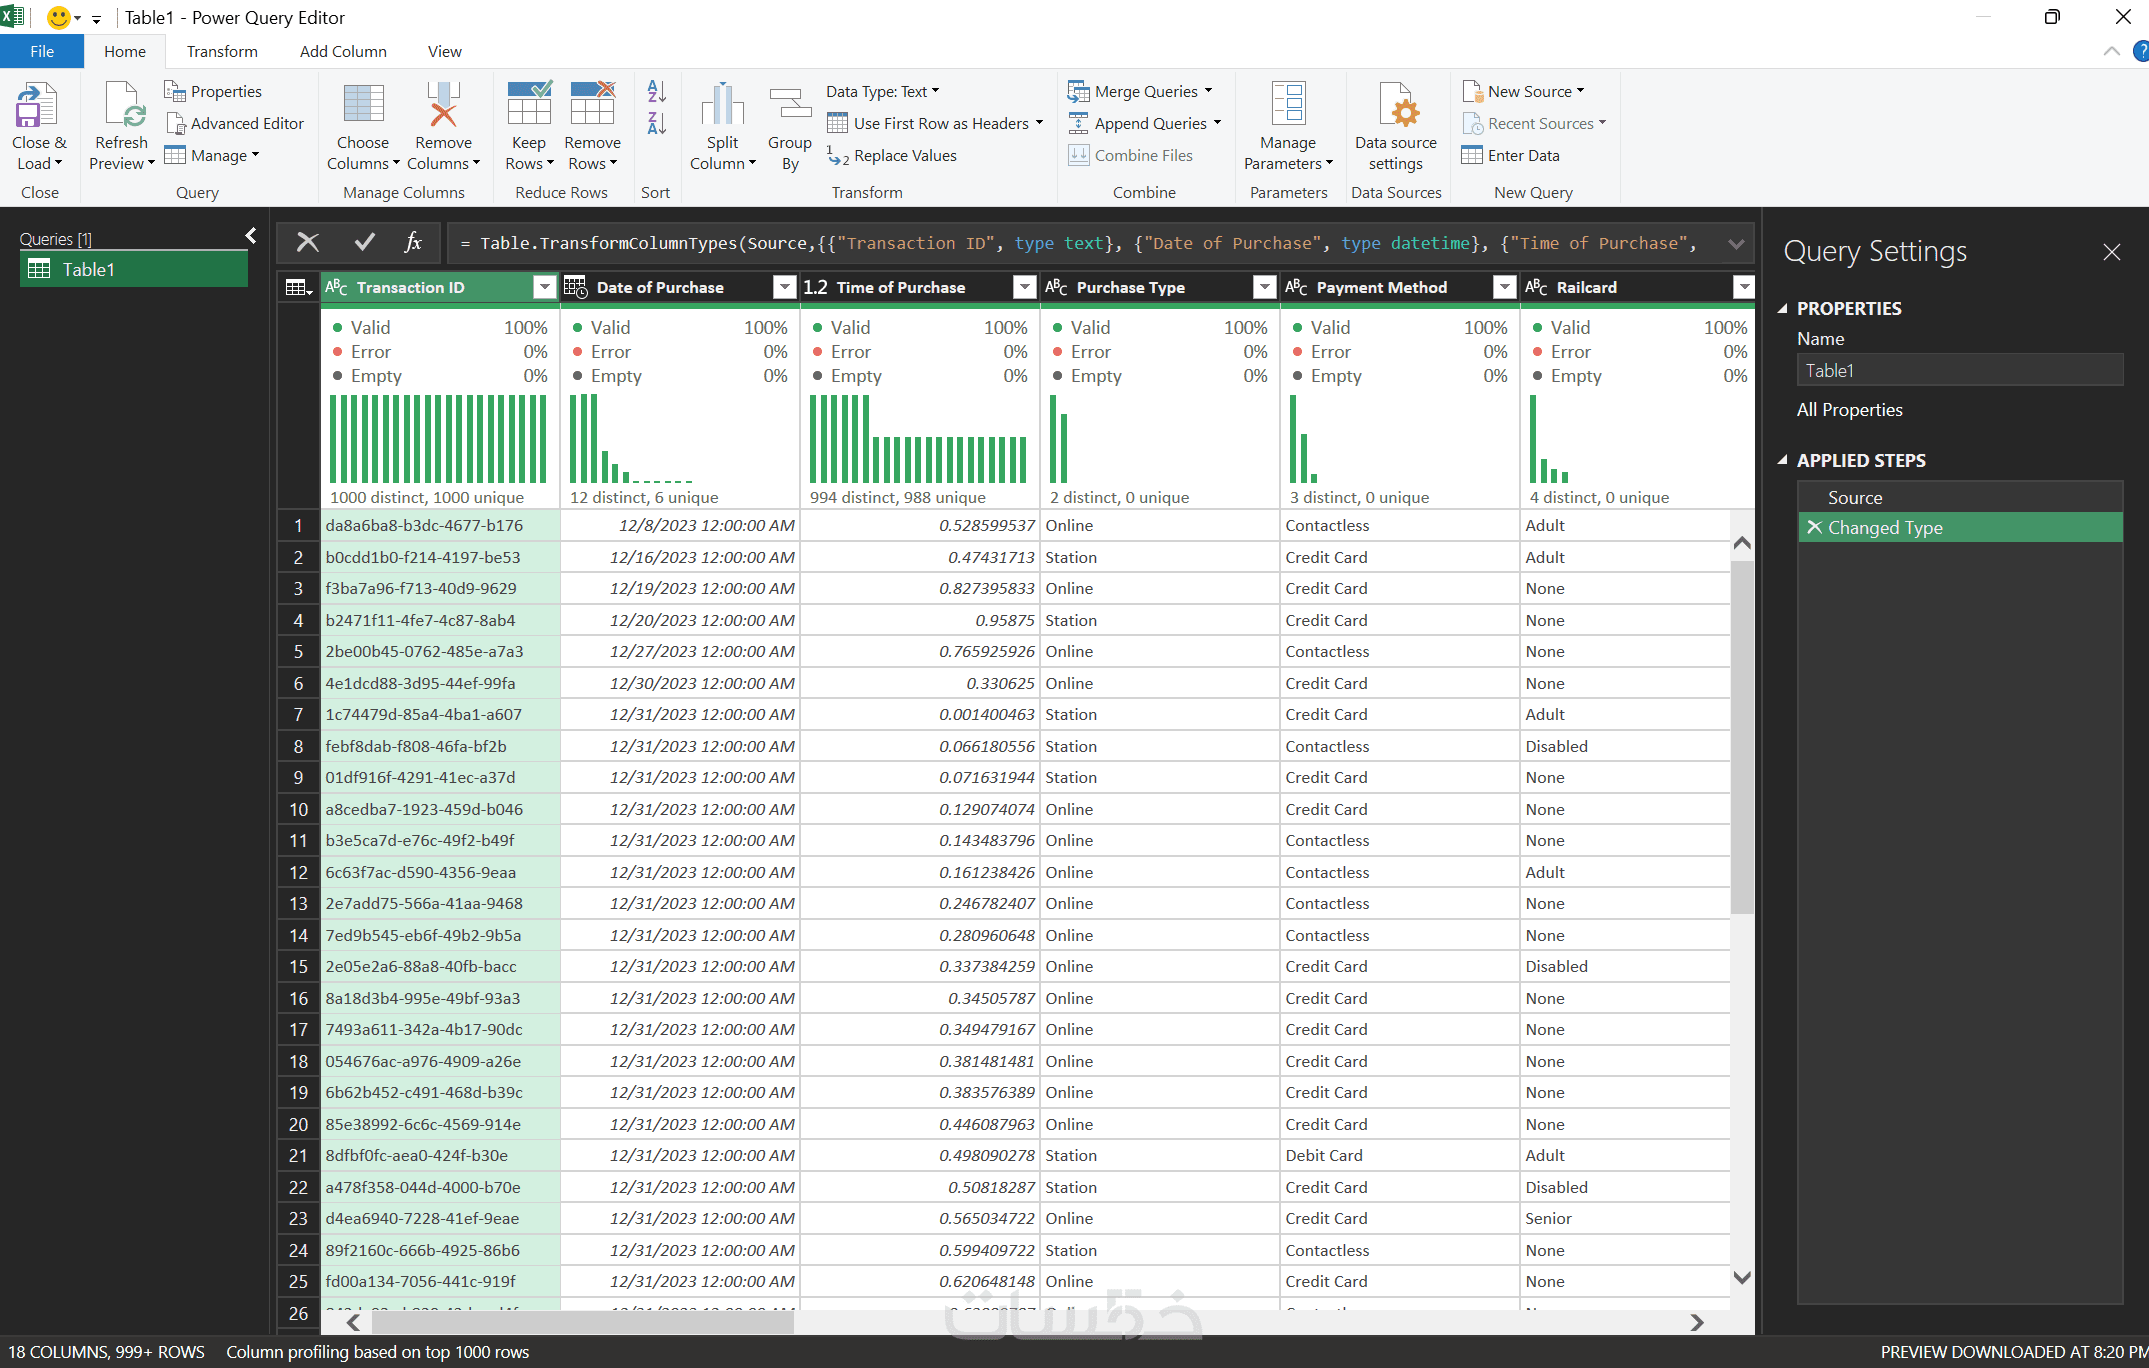Select the Changed Type applied step
The image size is (2149, 1368).
(1960, 527)
